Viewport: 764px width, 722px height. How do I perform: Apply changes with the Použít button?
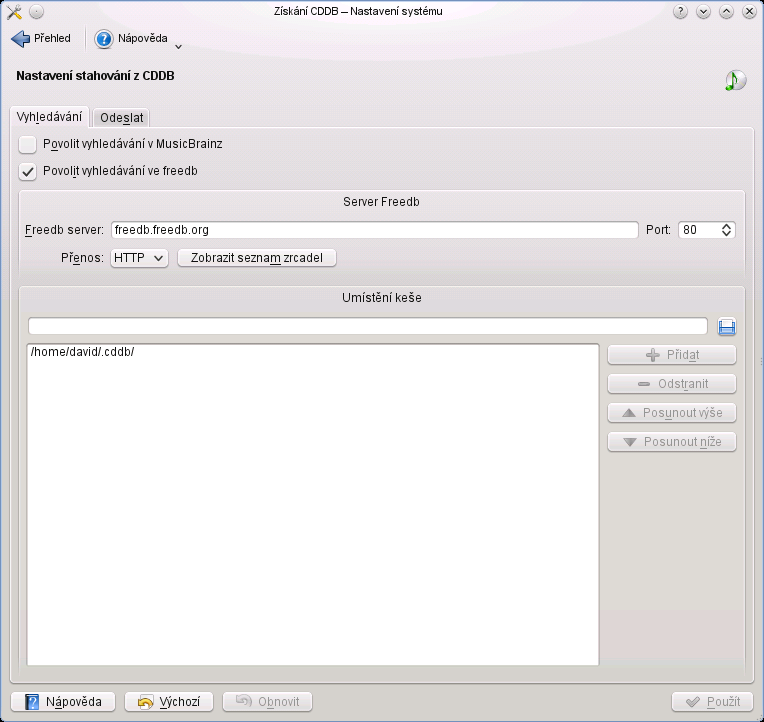[x=713, y=702]
